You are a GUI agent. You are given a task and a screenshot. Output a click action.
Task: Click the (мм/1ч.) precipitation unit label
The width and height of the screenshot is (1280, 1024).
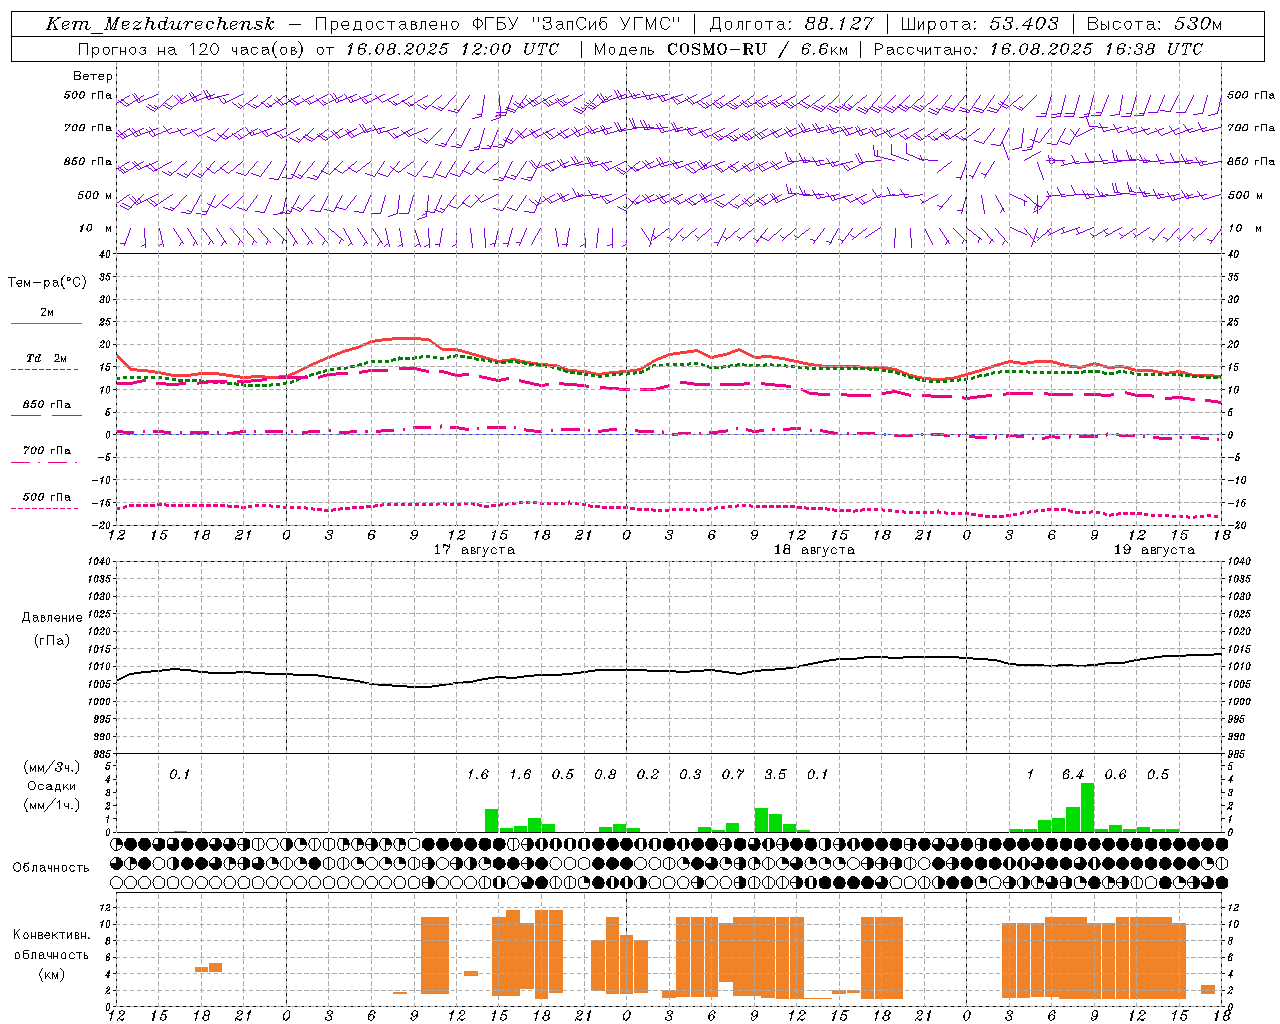pos(52,805)
